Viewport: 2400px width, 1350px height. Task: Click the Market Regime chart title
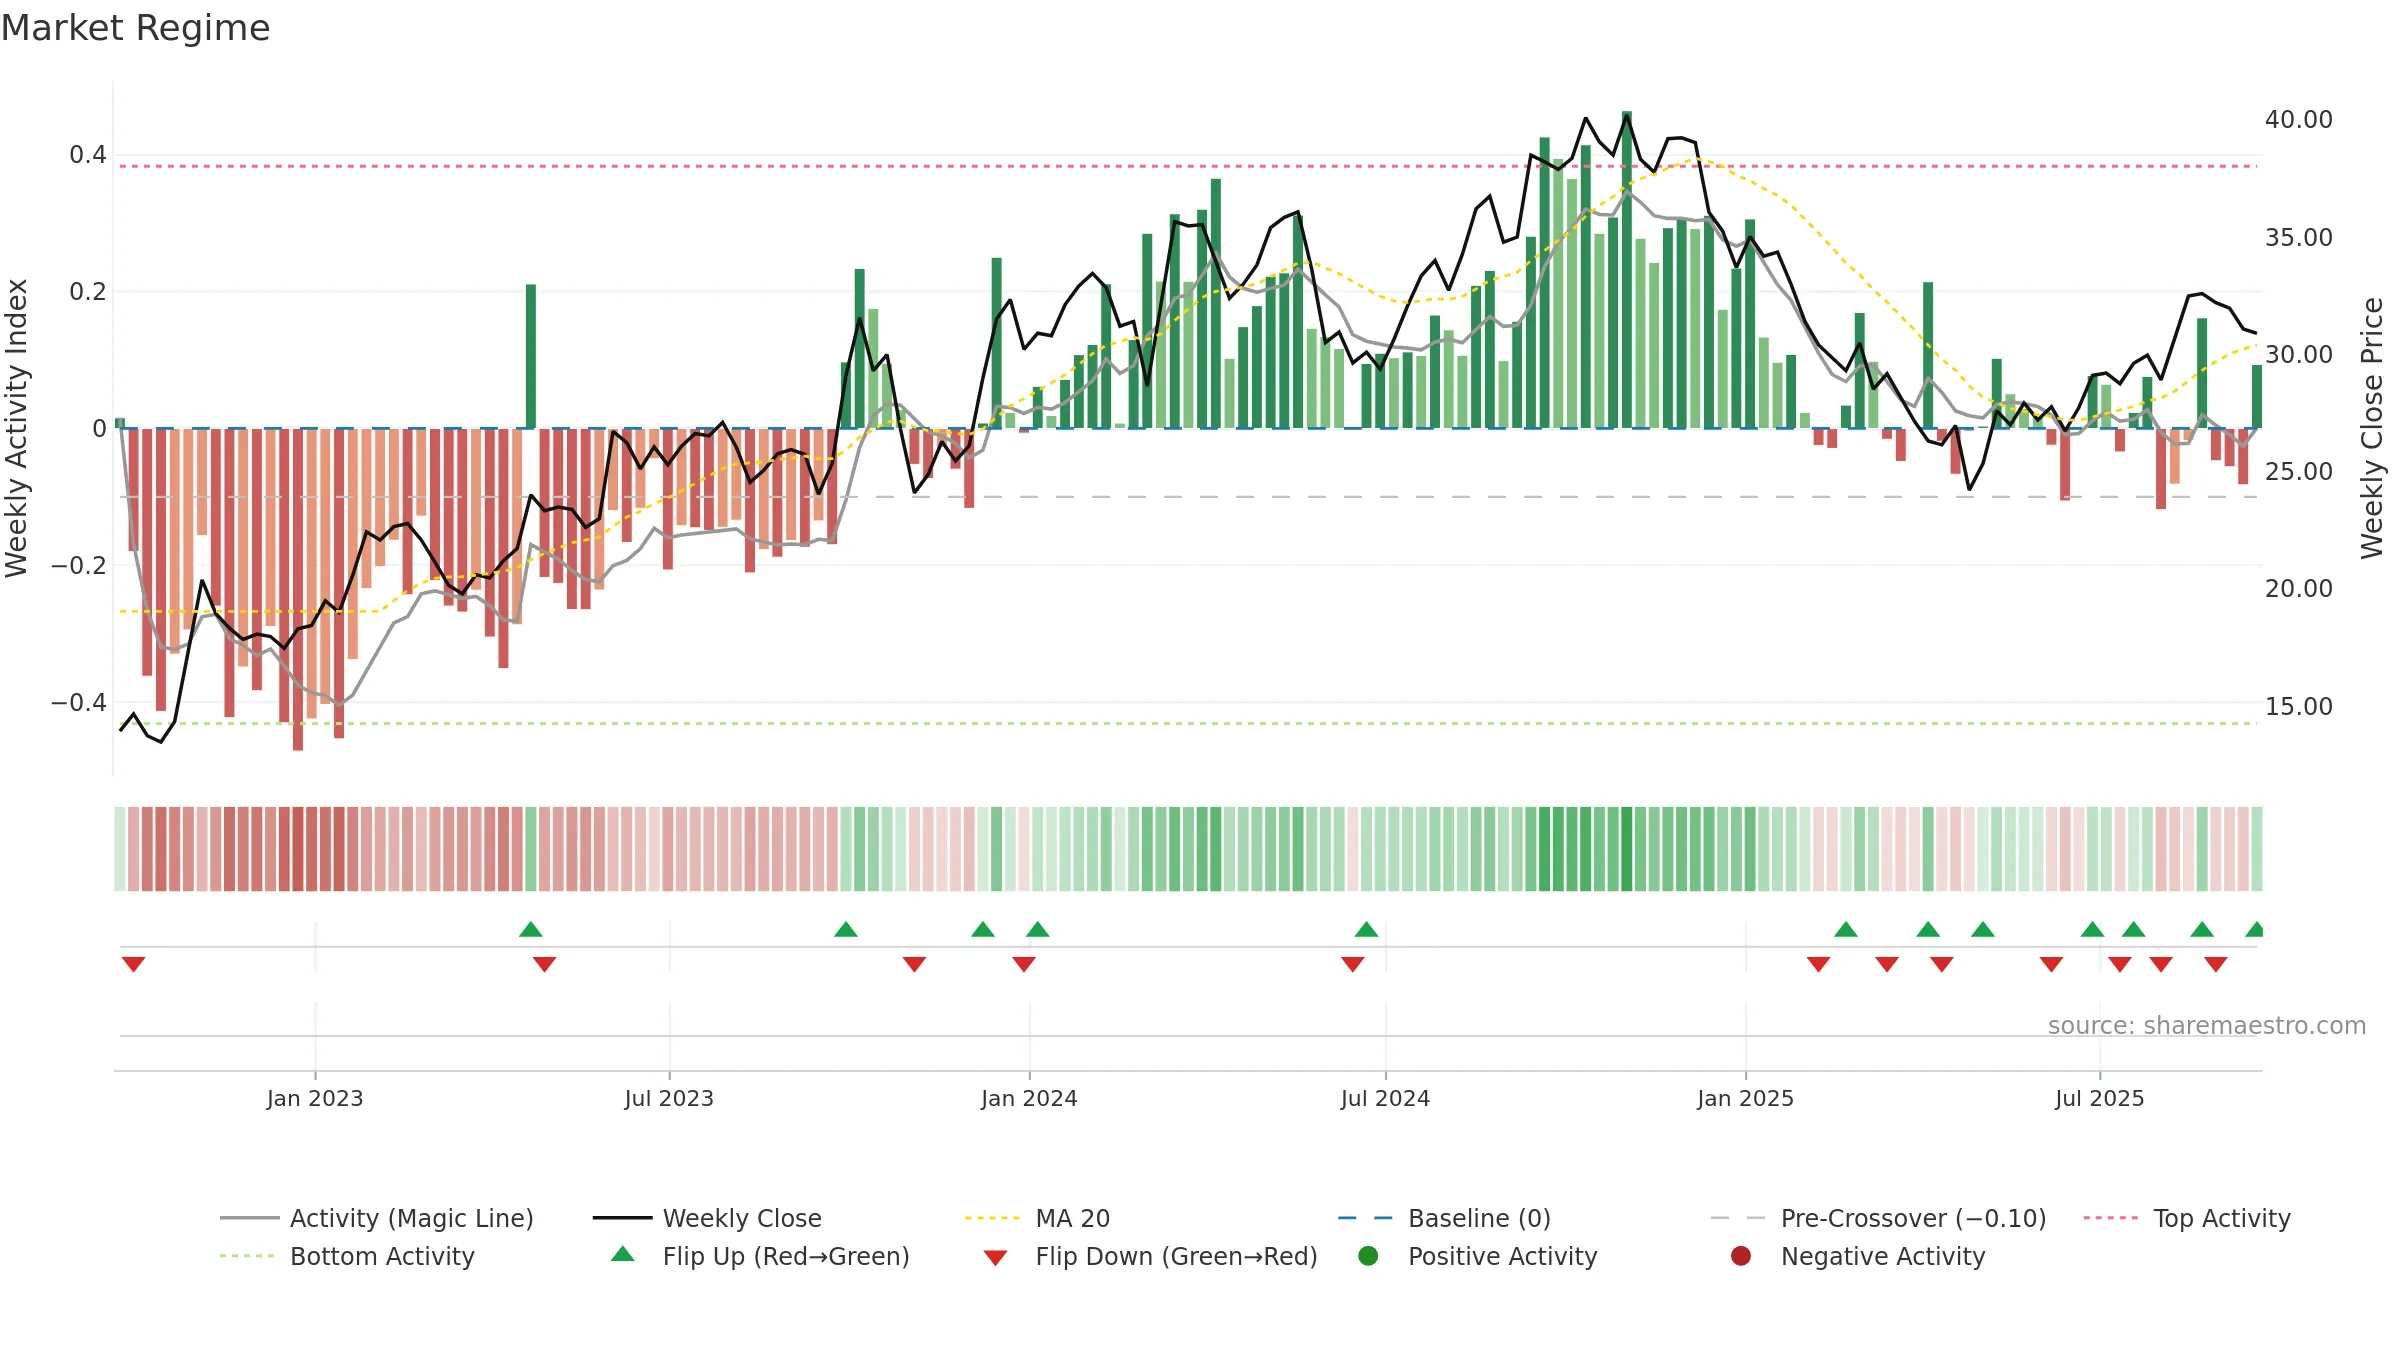pos(135,28)
